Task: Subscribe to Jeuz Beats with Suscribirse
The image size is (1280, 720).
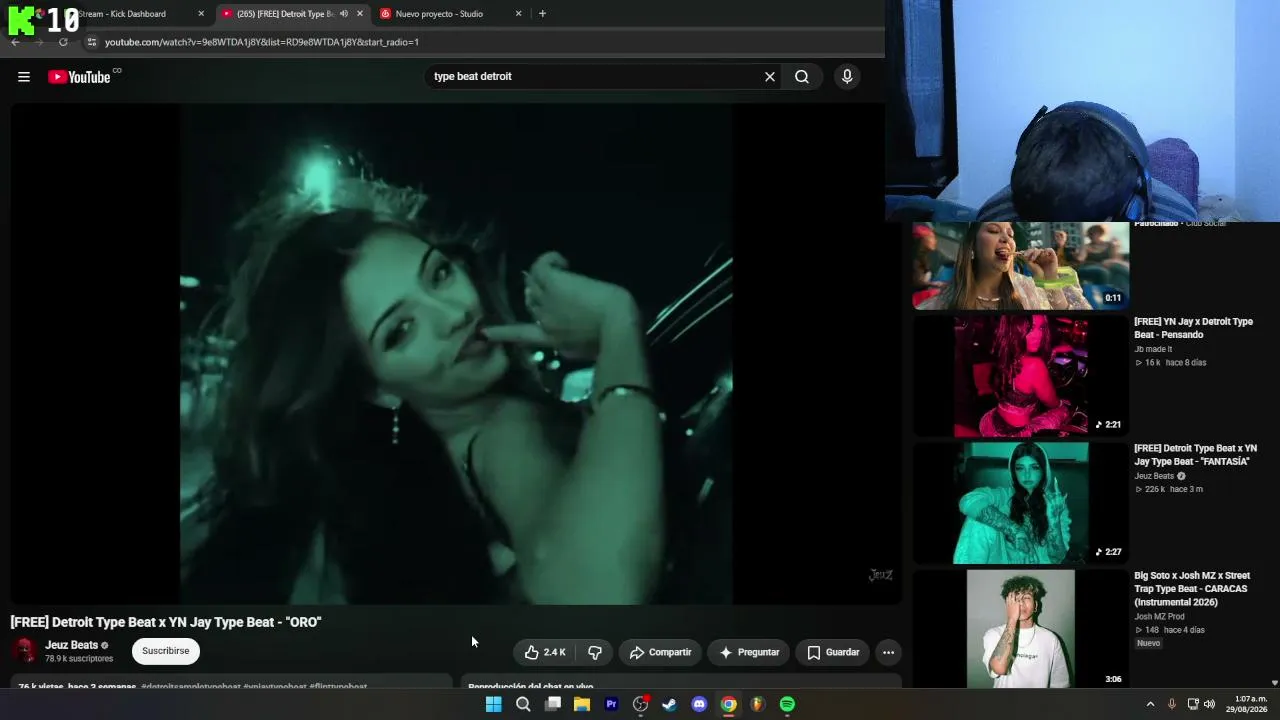Action: tap(166, 651)
